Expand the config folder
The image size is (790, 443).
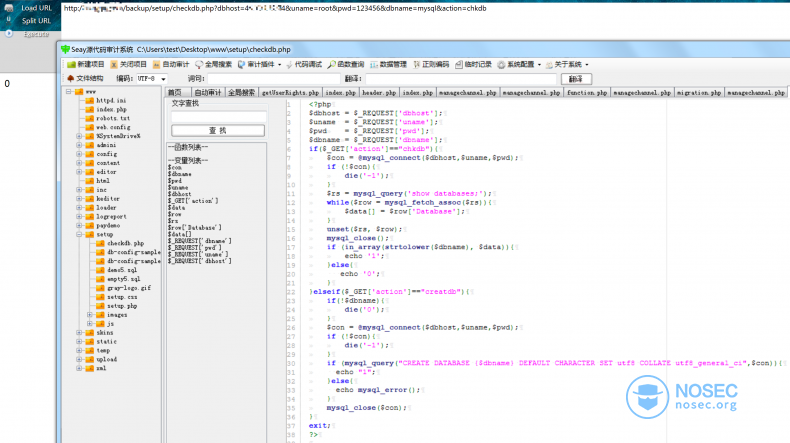click(x=79, y=154)
